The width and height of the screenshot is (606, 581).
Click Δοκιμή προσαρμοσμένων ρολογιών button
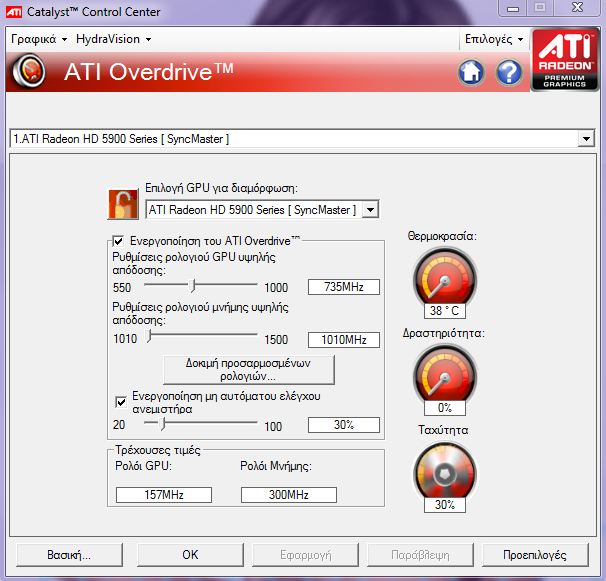249,370
